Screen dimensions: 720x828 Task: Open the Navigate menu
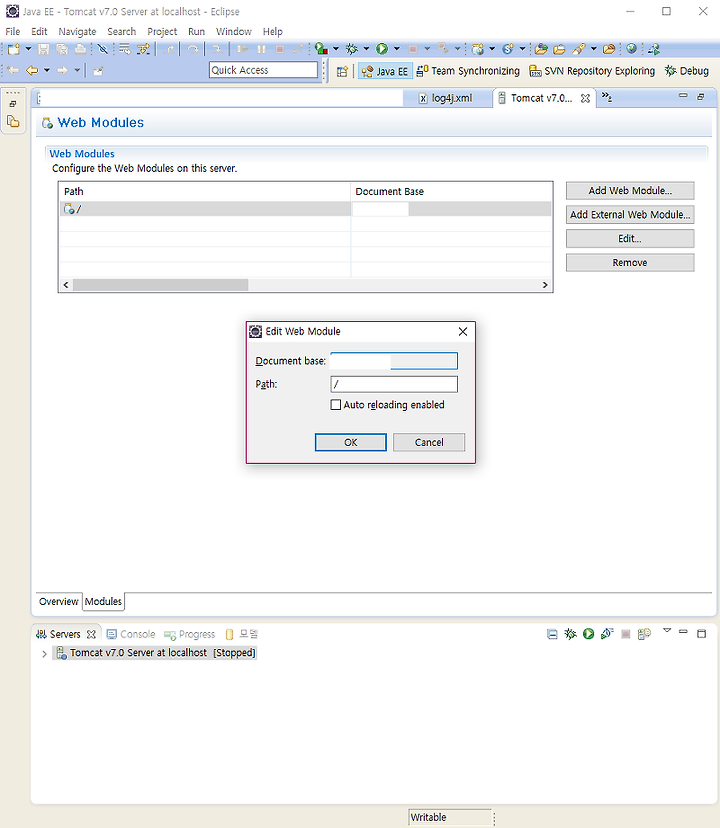(x=77, y=32)
